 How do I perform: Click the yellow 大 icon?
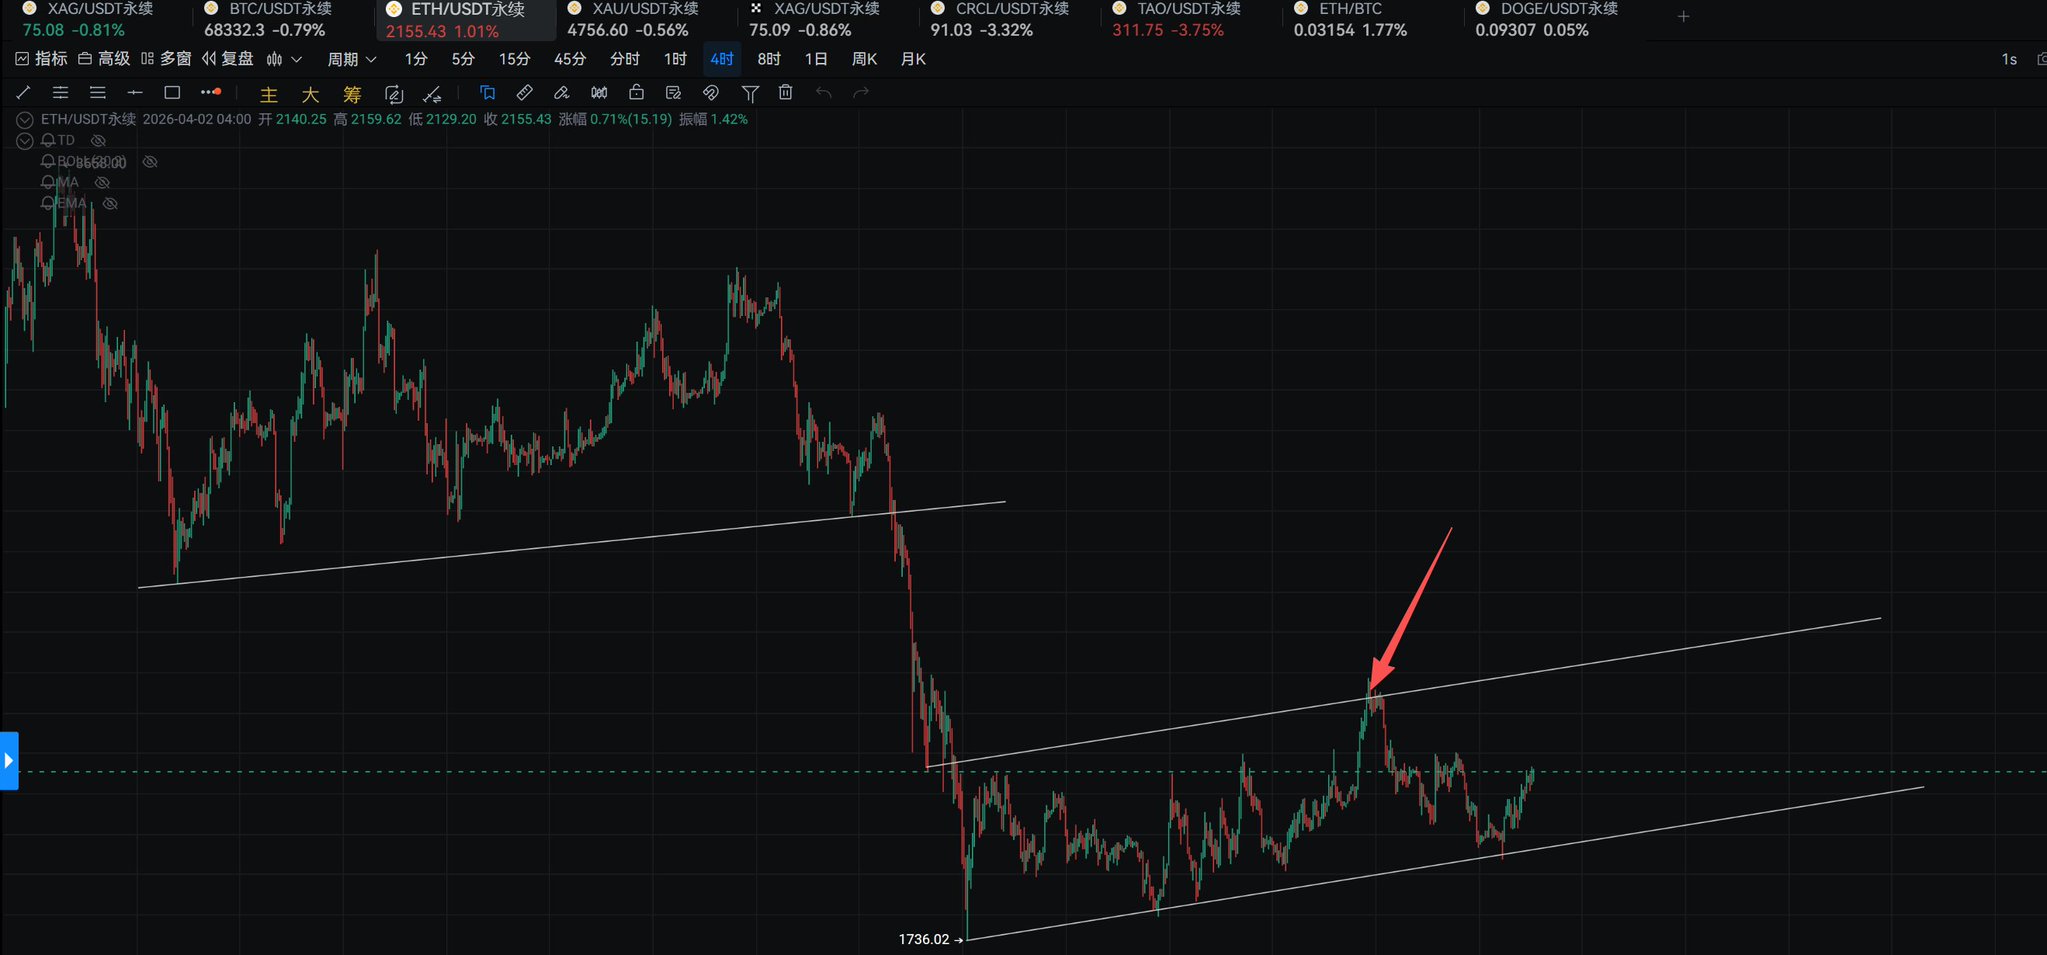(310, 94)
